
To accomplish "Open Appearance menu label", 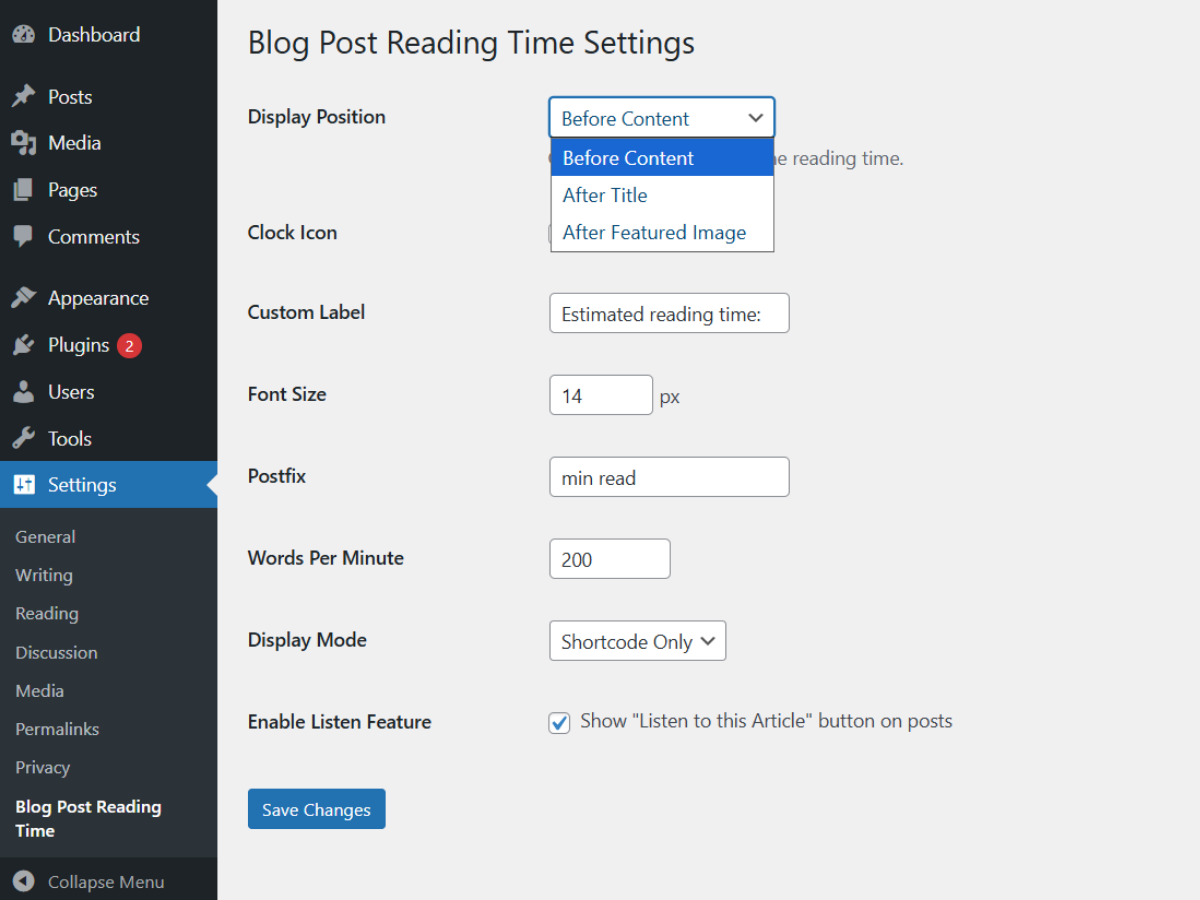I will click(x=98, y=298).
